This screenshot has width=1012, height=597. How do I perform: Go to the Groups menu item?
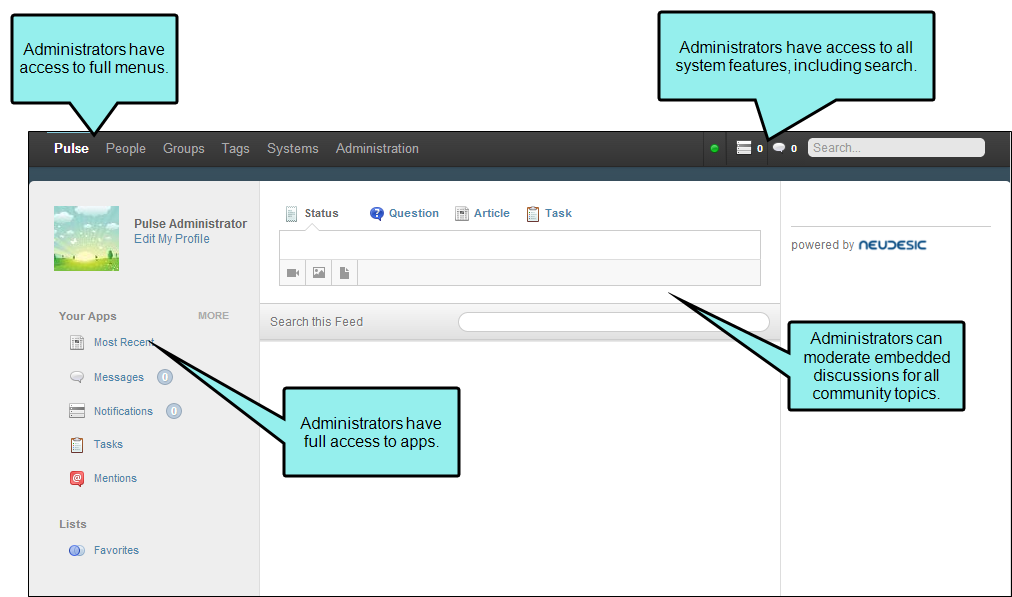(184, 148)
